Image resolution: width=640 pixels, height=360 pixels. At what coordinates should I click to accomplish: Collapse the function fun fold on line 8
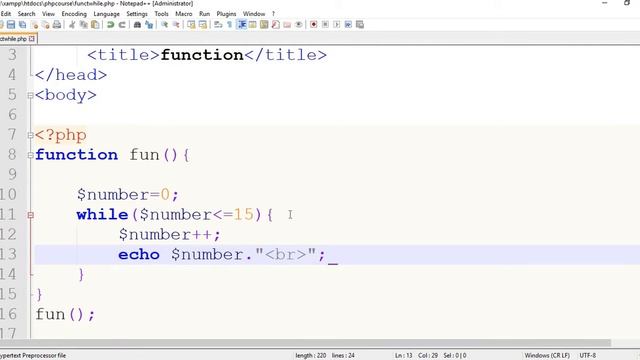tap(30, 155)
